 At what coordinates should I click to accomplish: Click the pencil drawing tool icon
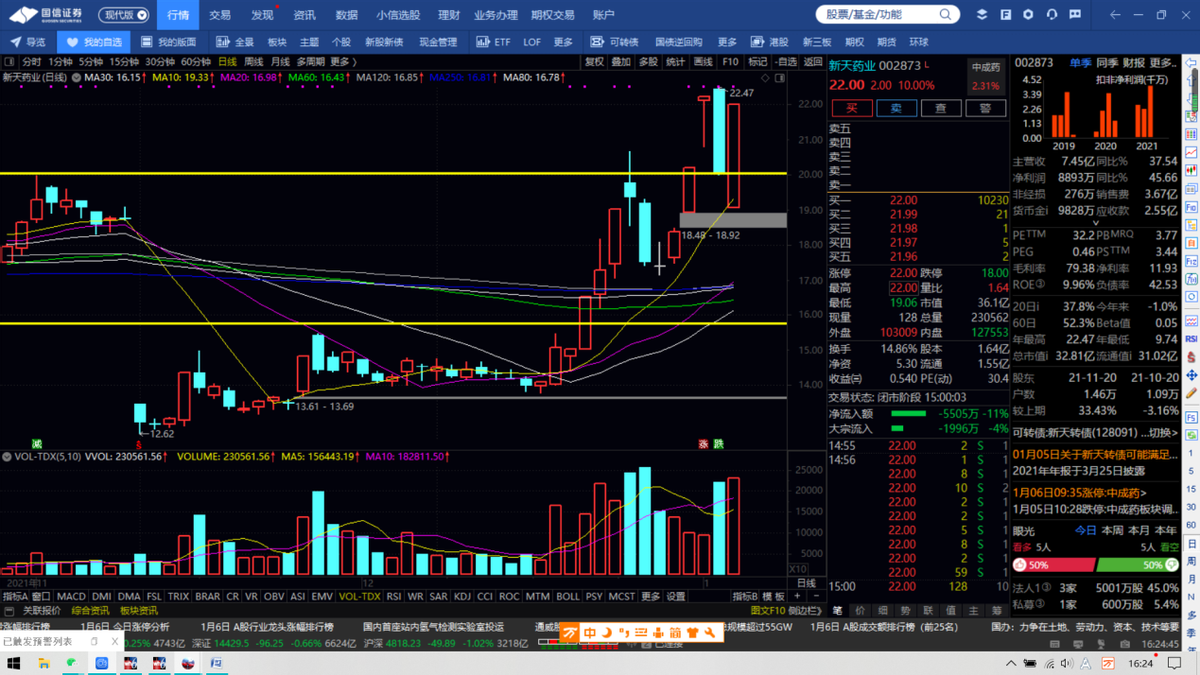coord(1191,393)
